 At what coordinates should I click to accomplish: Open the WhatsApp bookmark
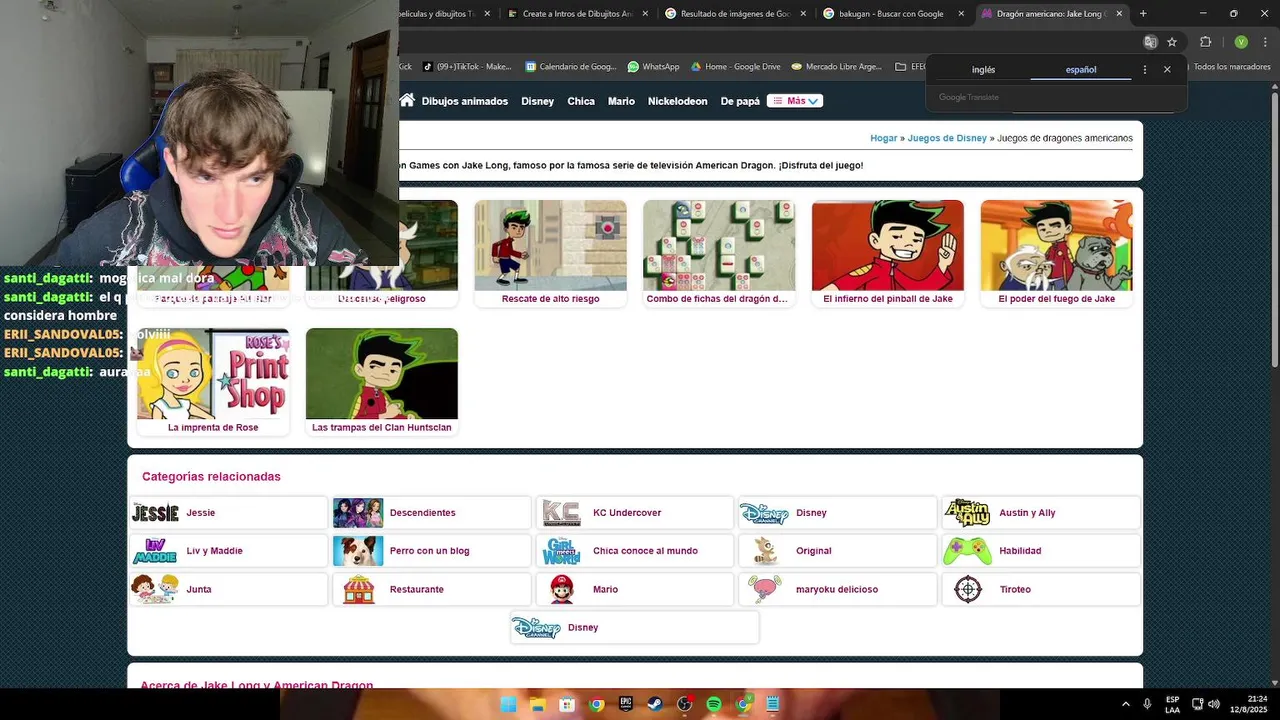653,67
